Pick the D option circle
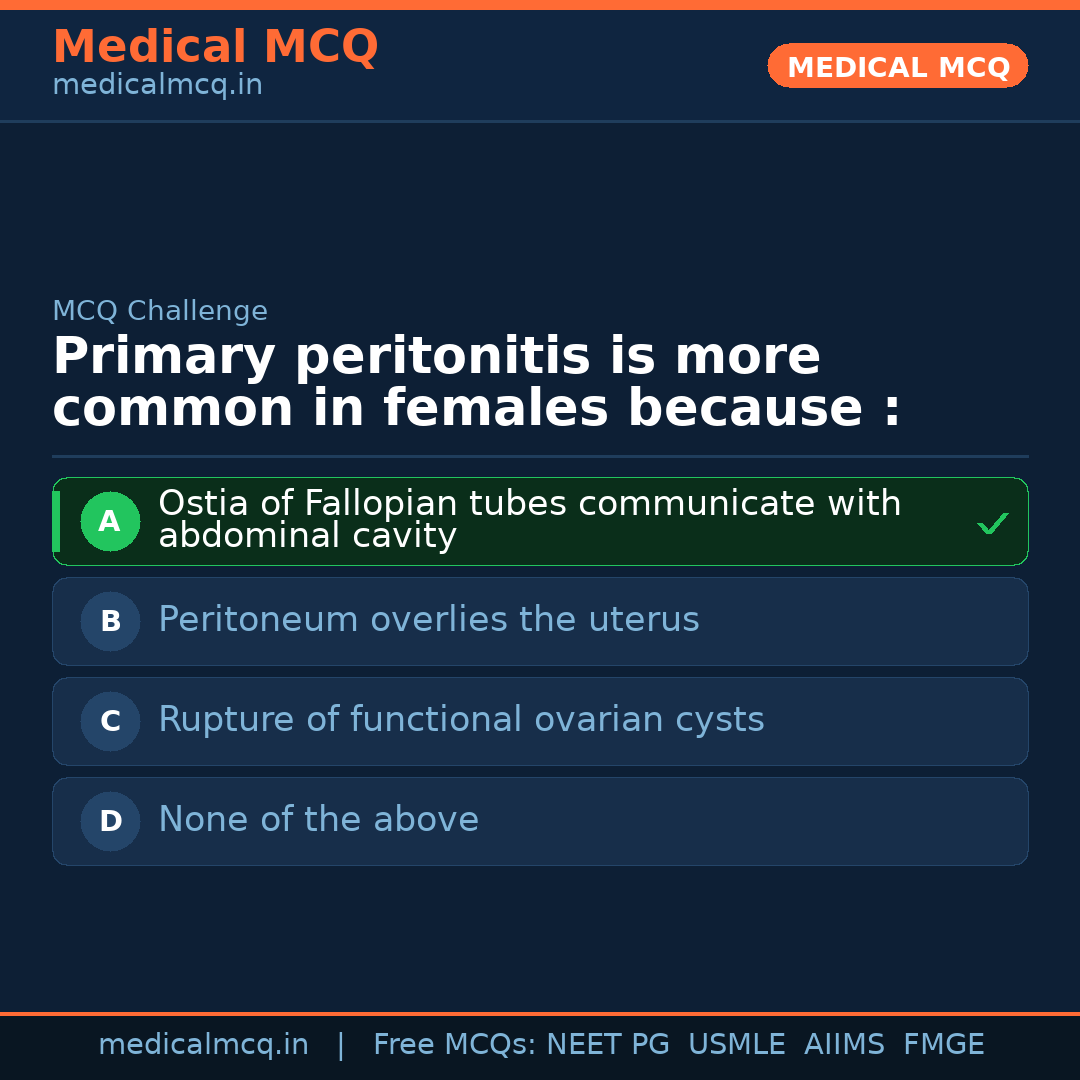The height and width of the screenshot is (1080, 1080). (110, 821)
